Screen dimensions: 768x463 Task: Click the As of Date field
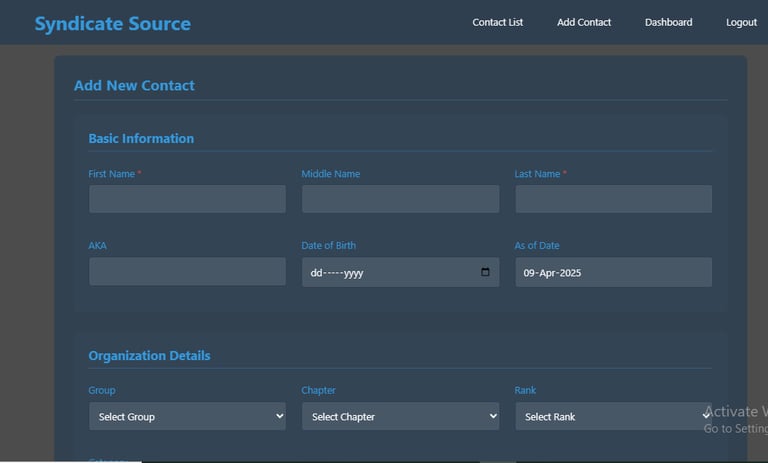pos(613,272)
